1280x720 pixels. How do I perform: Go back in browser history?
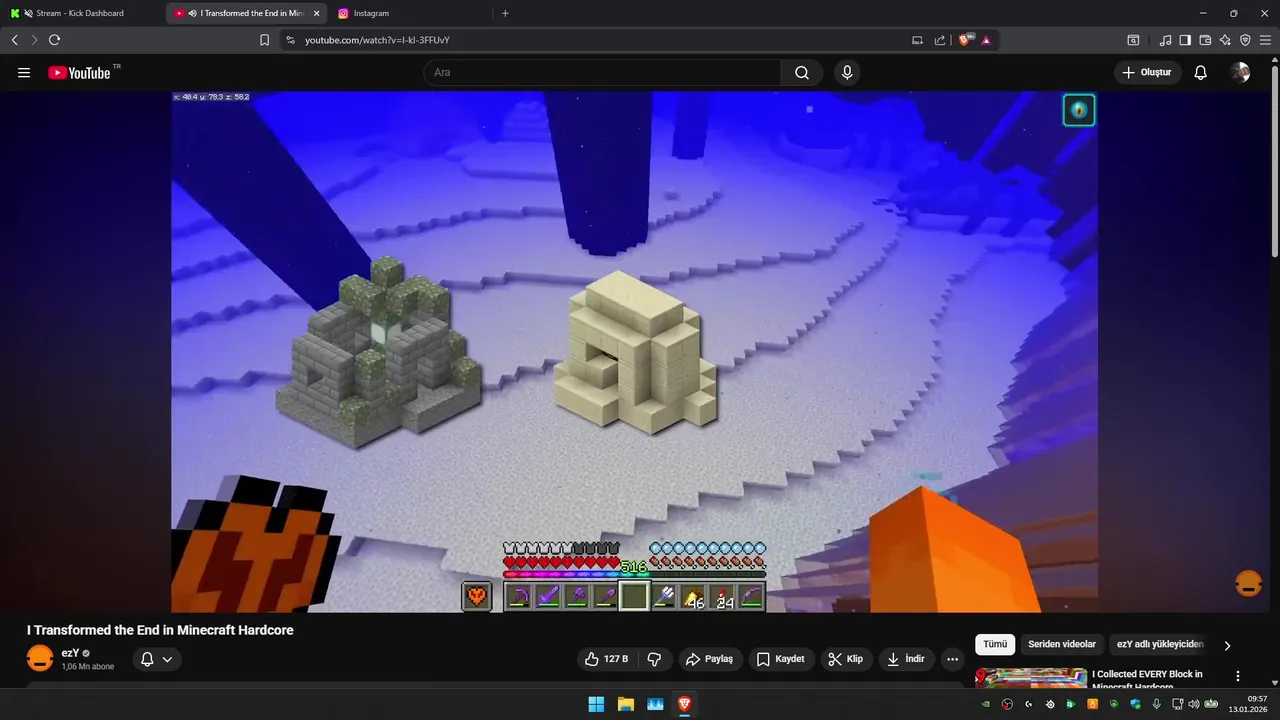(14, 40)
